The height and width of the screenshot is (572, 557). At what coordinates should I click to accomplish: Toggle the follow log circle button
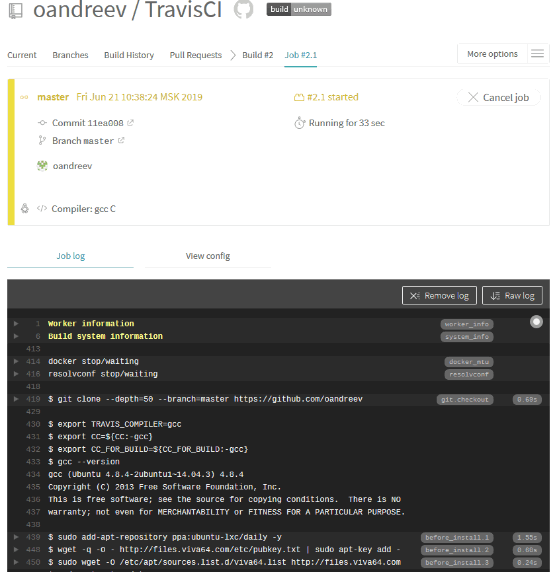pos(536,322)
